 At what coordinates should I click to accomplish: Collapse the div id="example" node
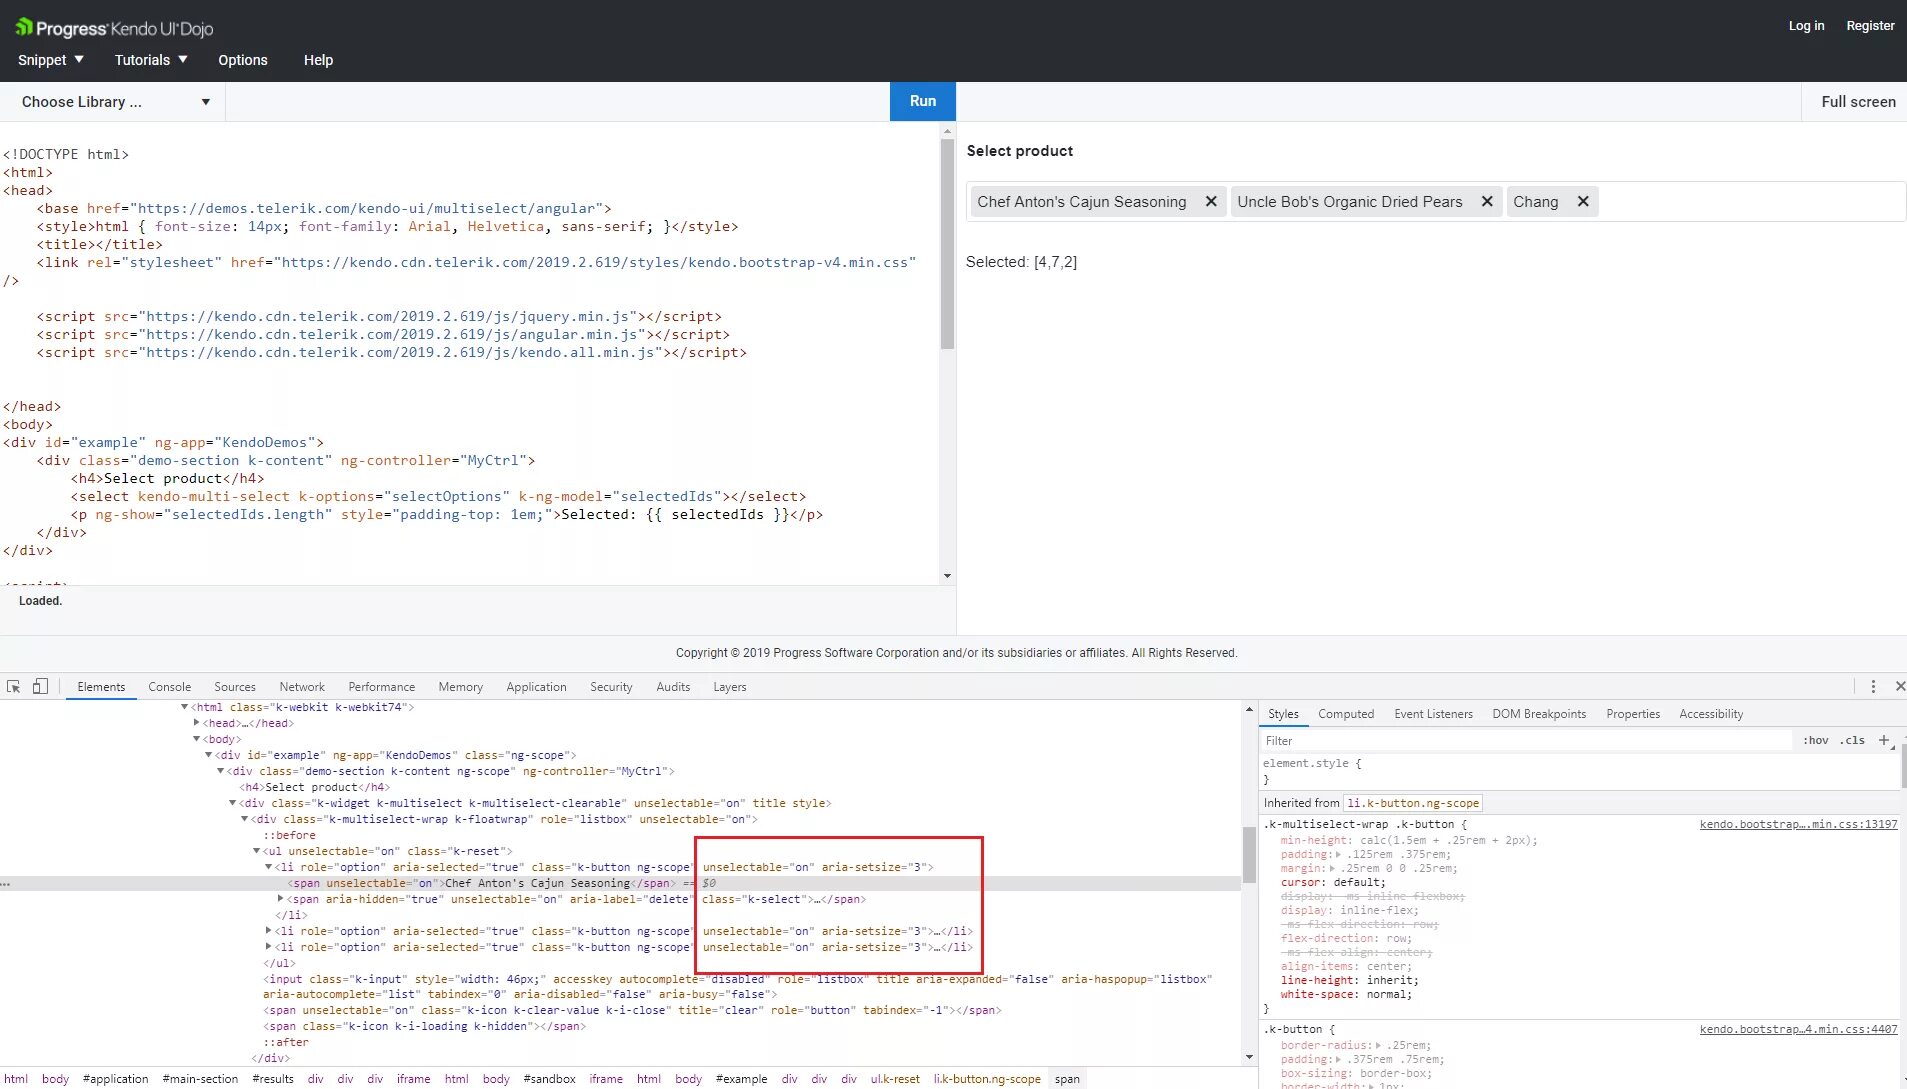click(209, 756)
